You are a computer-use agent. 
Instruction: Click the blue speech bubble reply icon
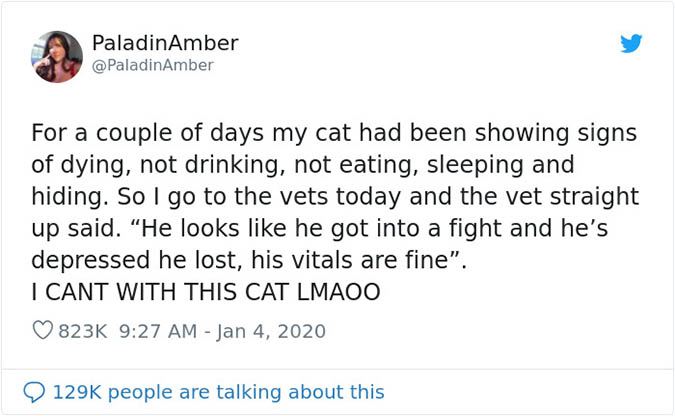point(34,392)
